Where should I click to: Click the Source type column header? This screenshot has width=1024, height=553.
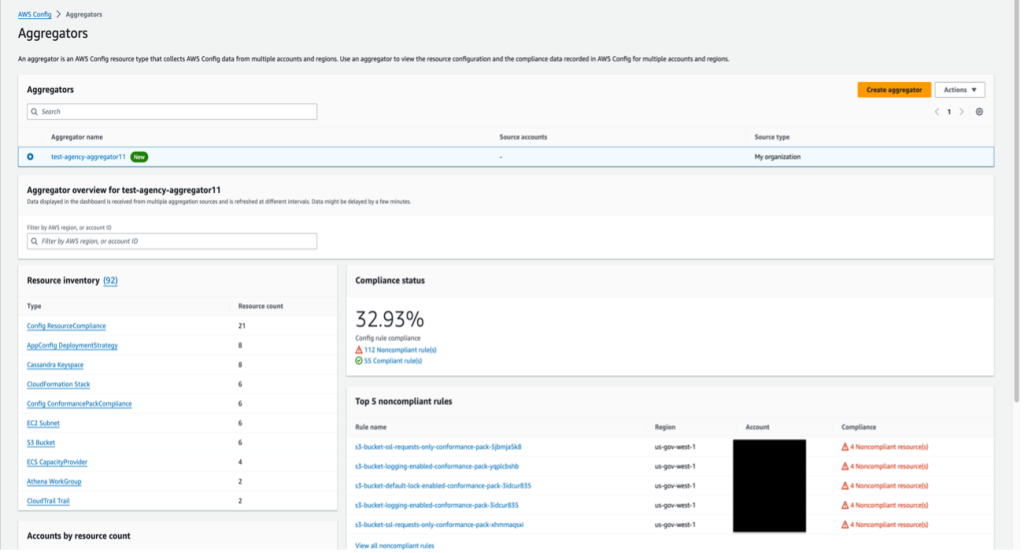click(772, 137)
